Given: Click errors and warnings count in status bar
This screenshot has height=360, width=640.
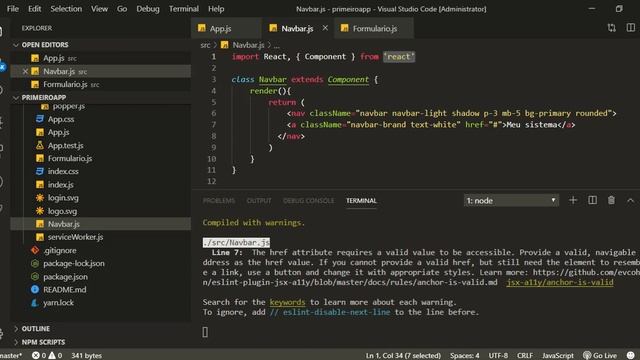Looking at the screenshot, I should [47, 355].
